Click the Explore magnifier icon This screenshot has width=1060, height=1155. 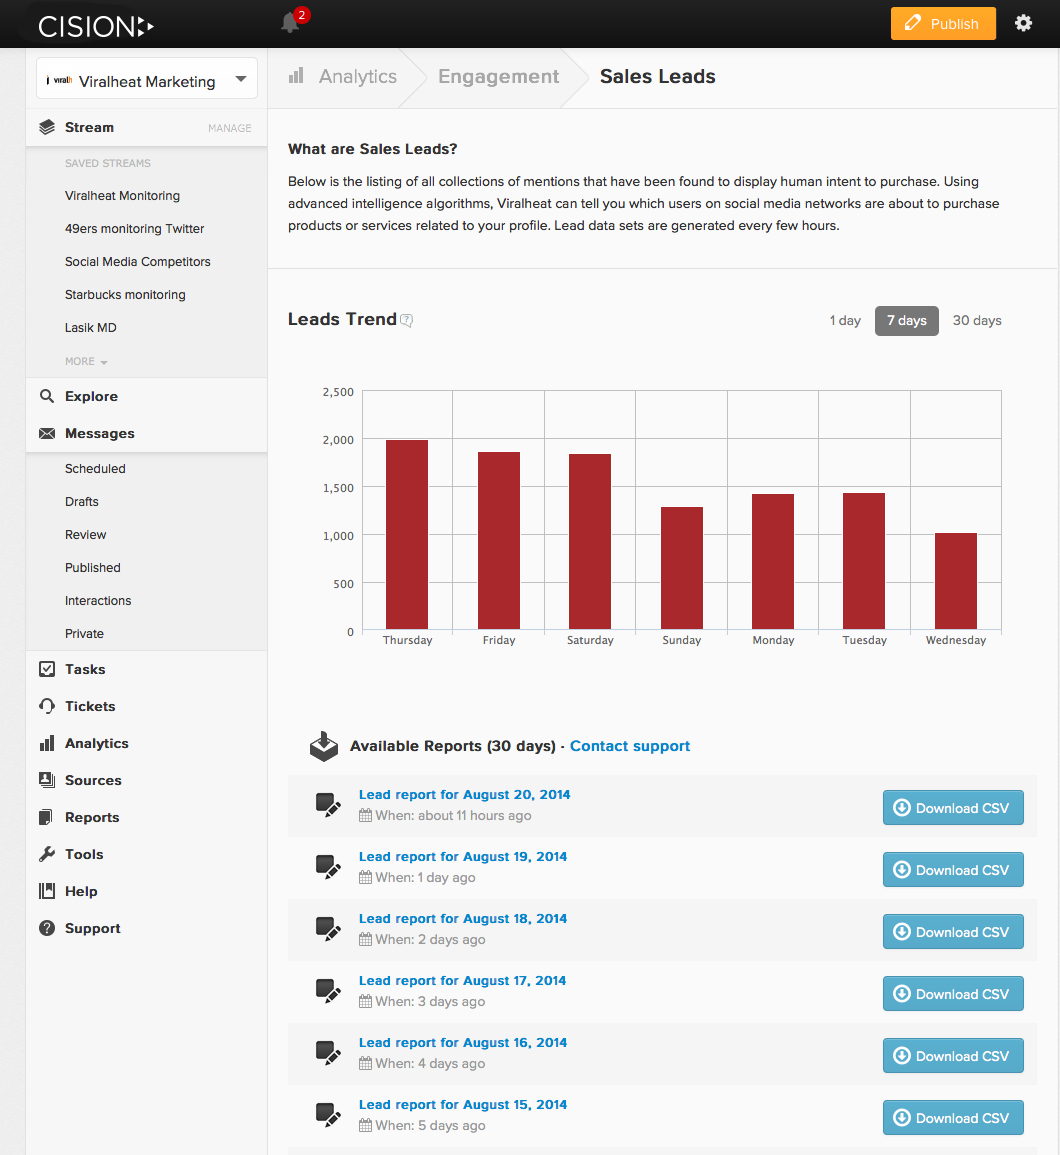point(47,396)
